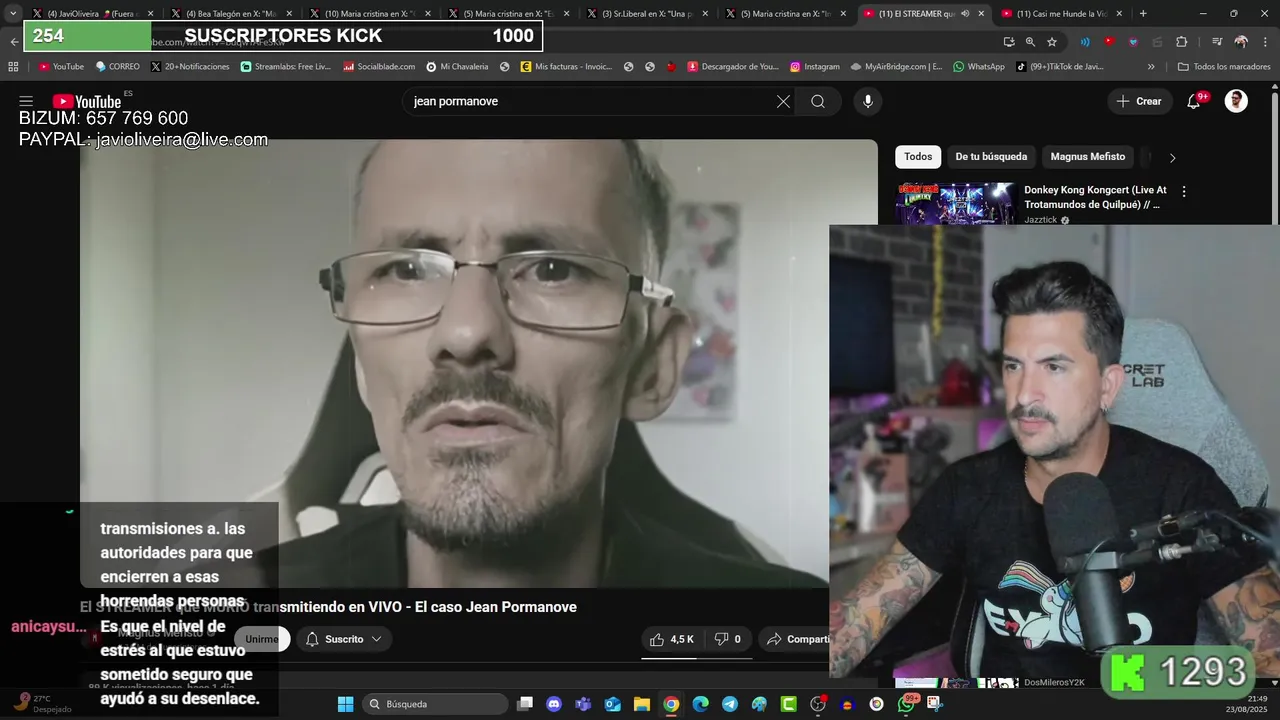
Task: Bookmark this page with the star
Action: (1052, 42)
